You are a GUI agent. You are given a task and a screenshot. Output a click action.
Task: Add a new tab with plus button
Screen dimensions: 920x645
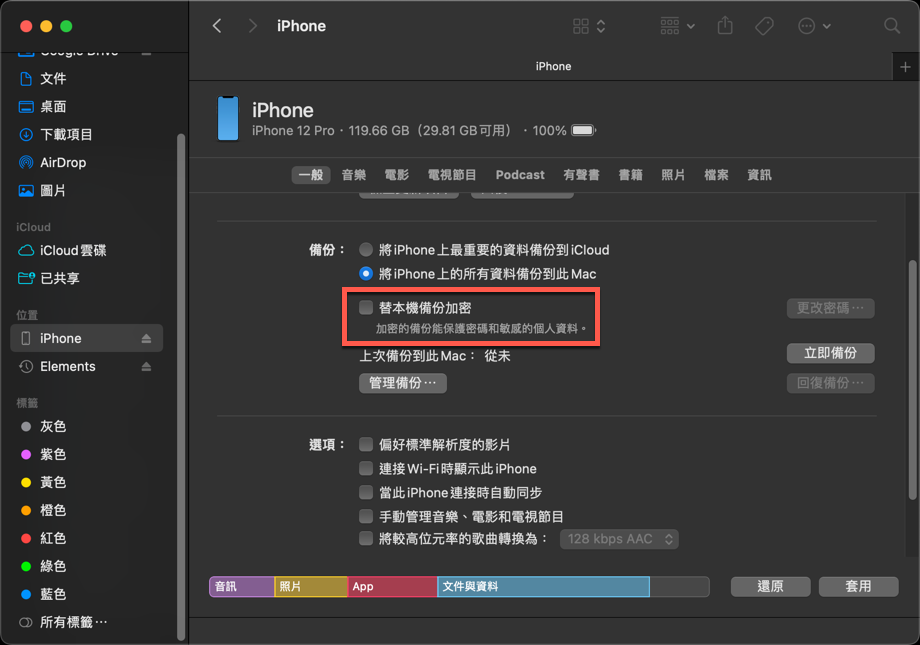[x=905, y=67]
